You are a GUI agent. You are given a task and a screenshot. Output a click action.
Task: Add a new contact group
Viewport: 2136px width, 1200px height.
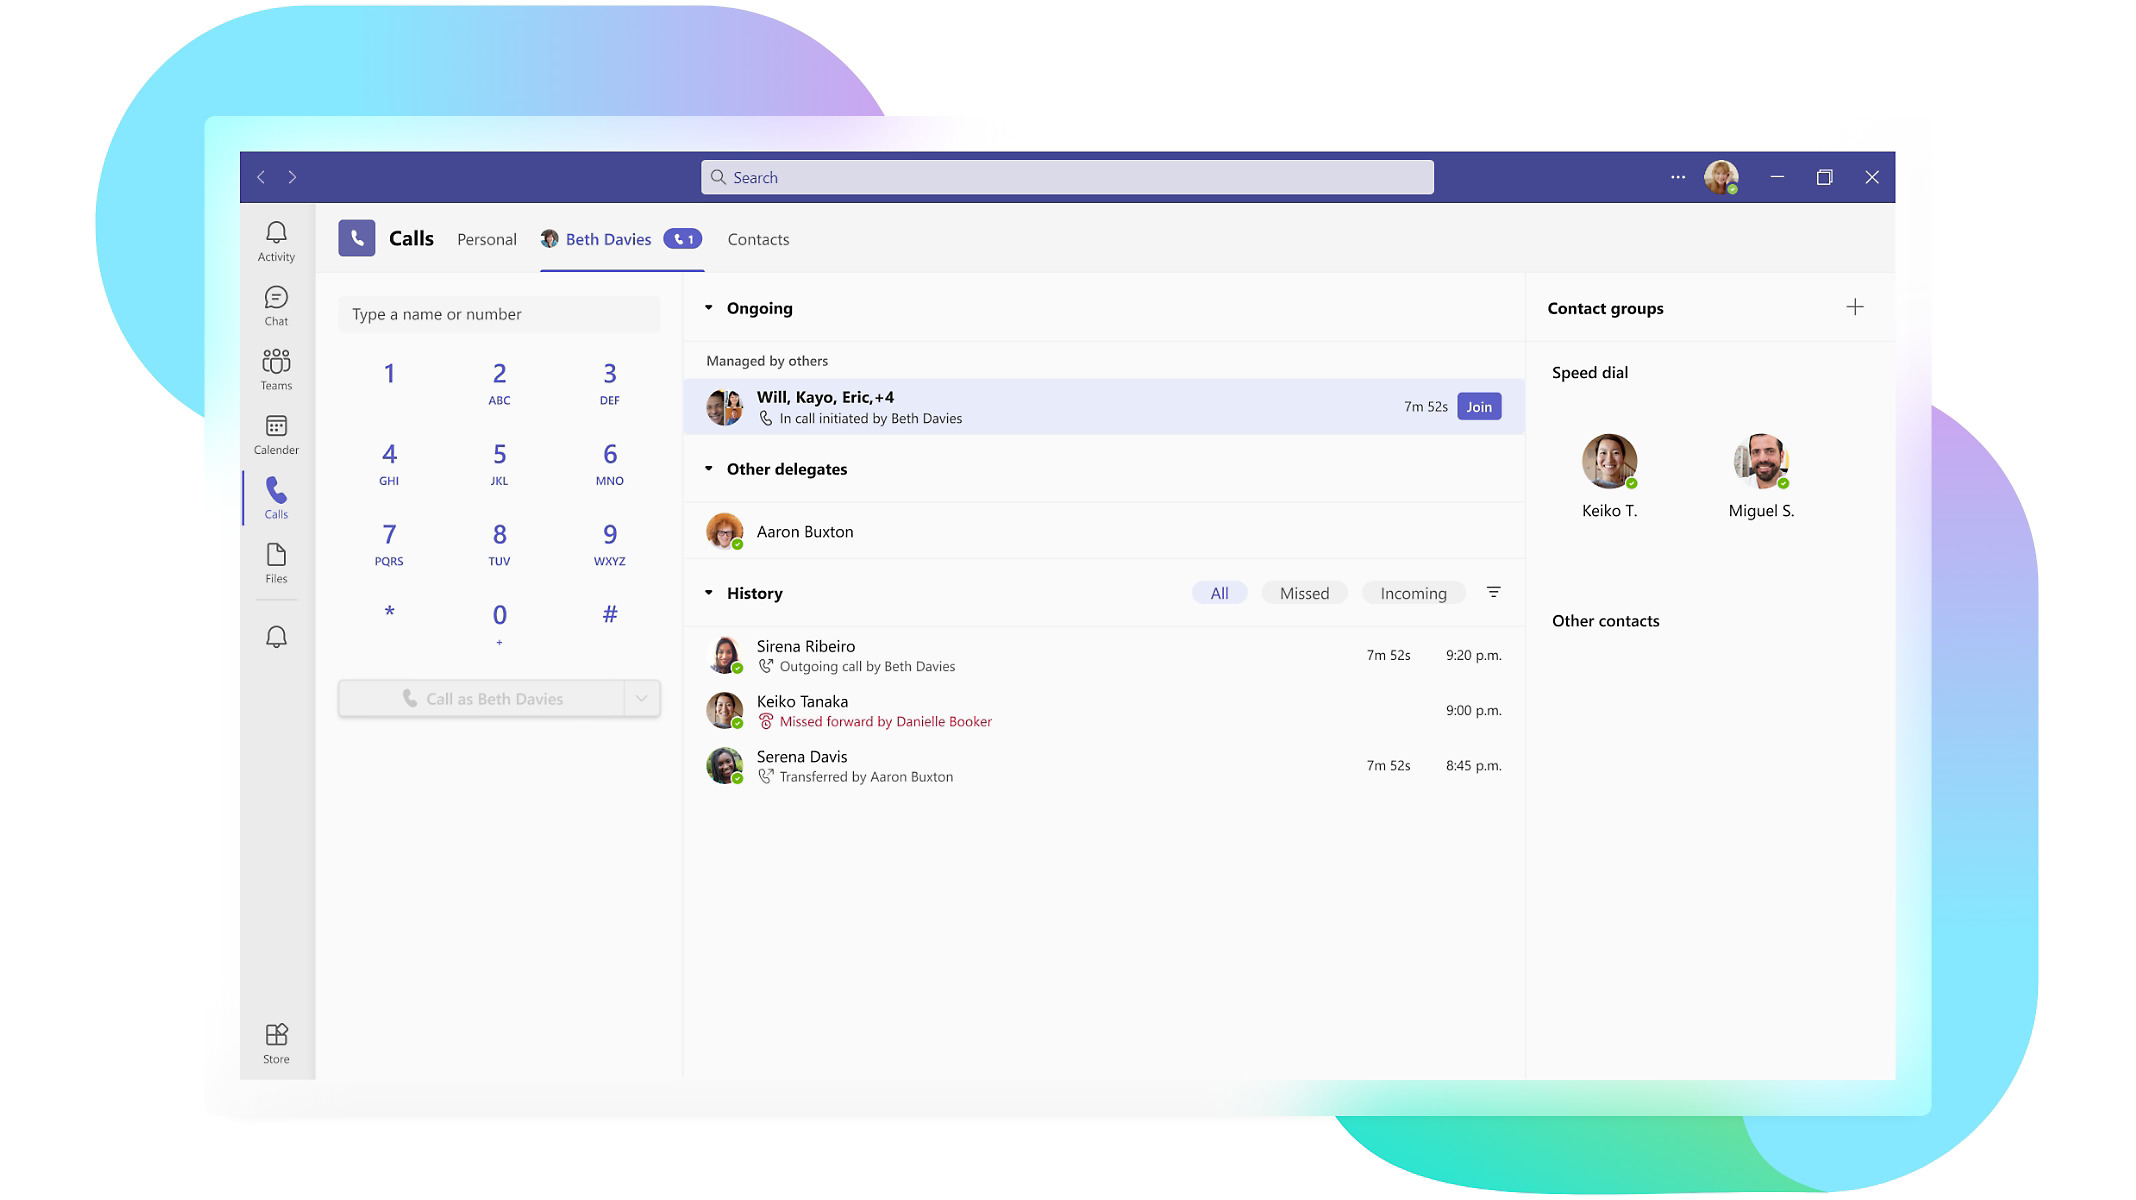[1856, 307]
